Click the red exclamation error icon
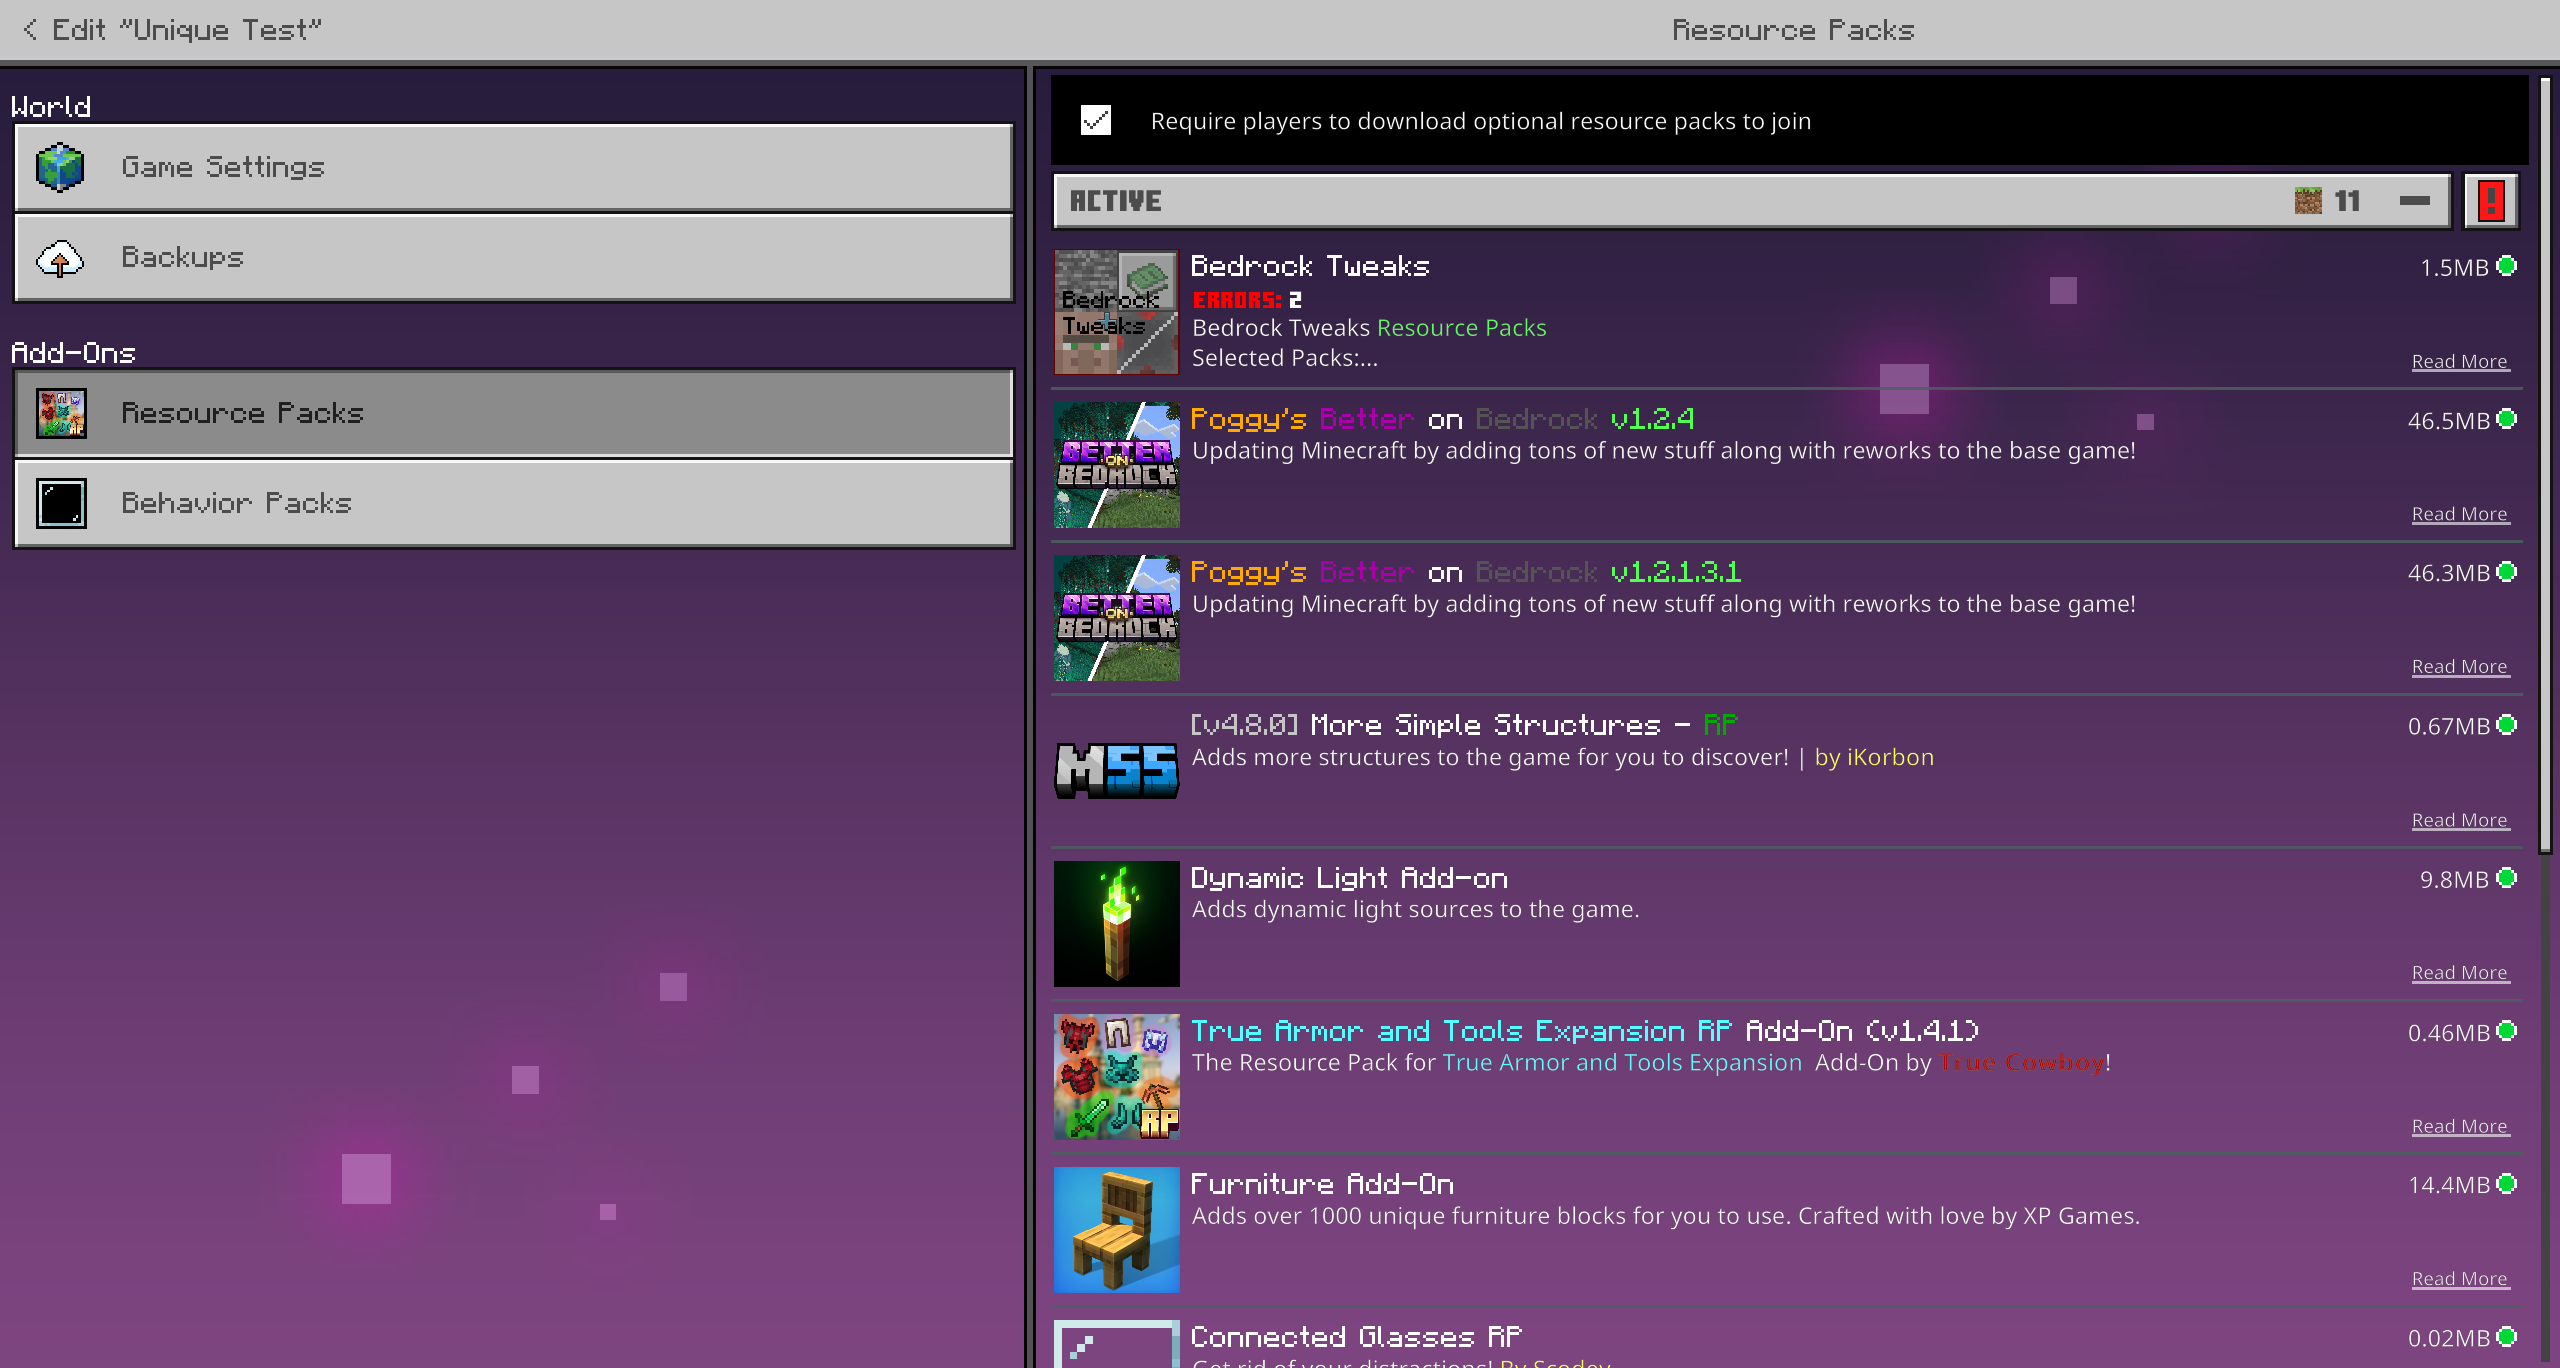 2490,201
